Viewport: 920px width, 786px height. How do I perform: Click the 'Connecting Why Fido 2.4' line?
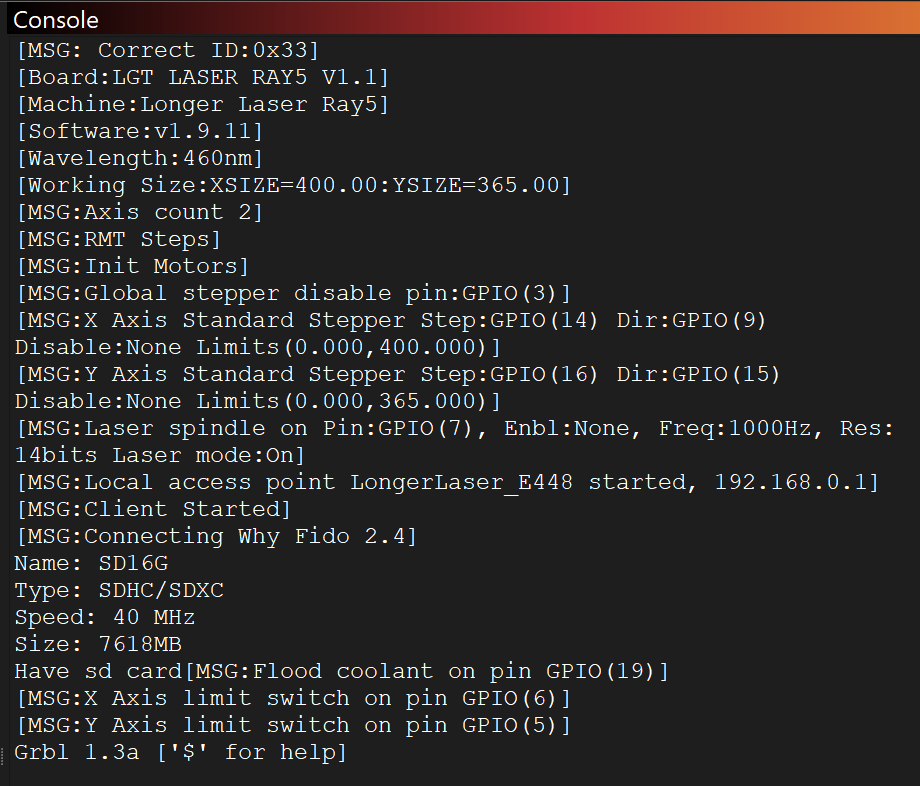216,536
